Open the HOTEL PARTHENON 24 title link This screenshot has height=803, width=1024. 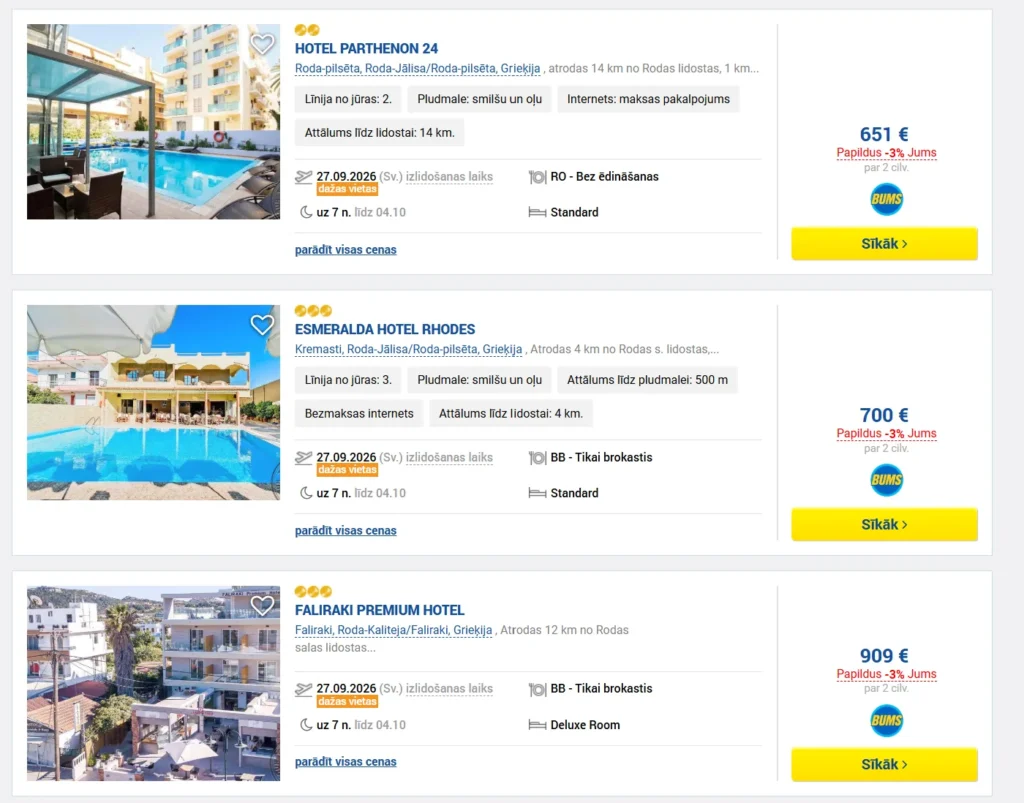click(x=366, y=48)
